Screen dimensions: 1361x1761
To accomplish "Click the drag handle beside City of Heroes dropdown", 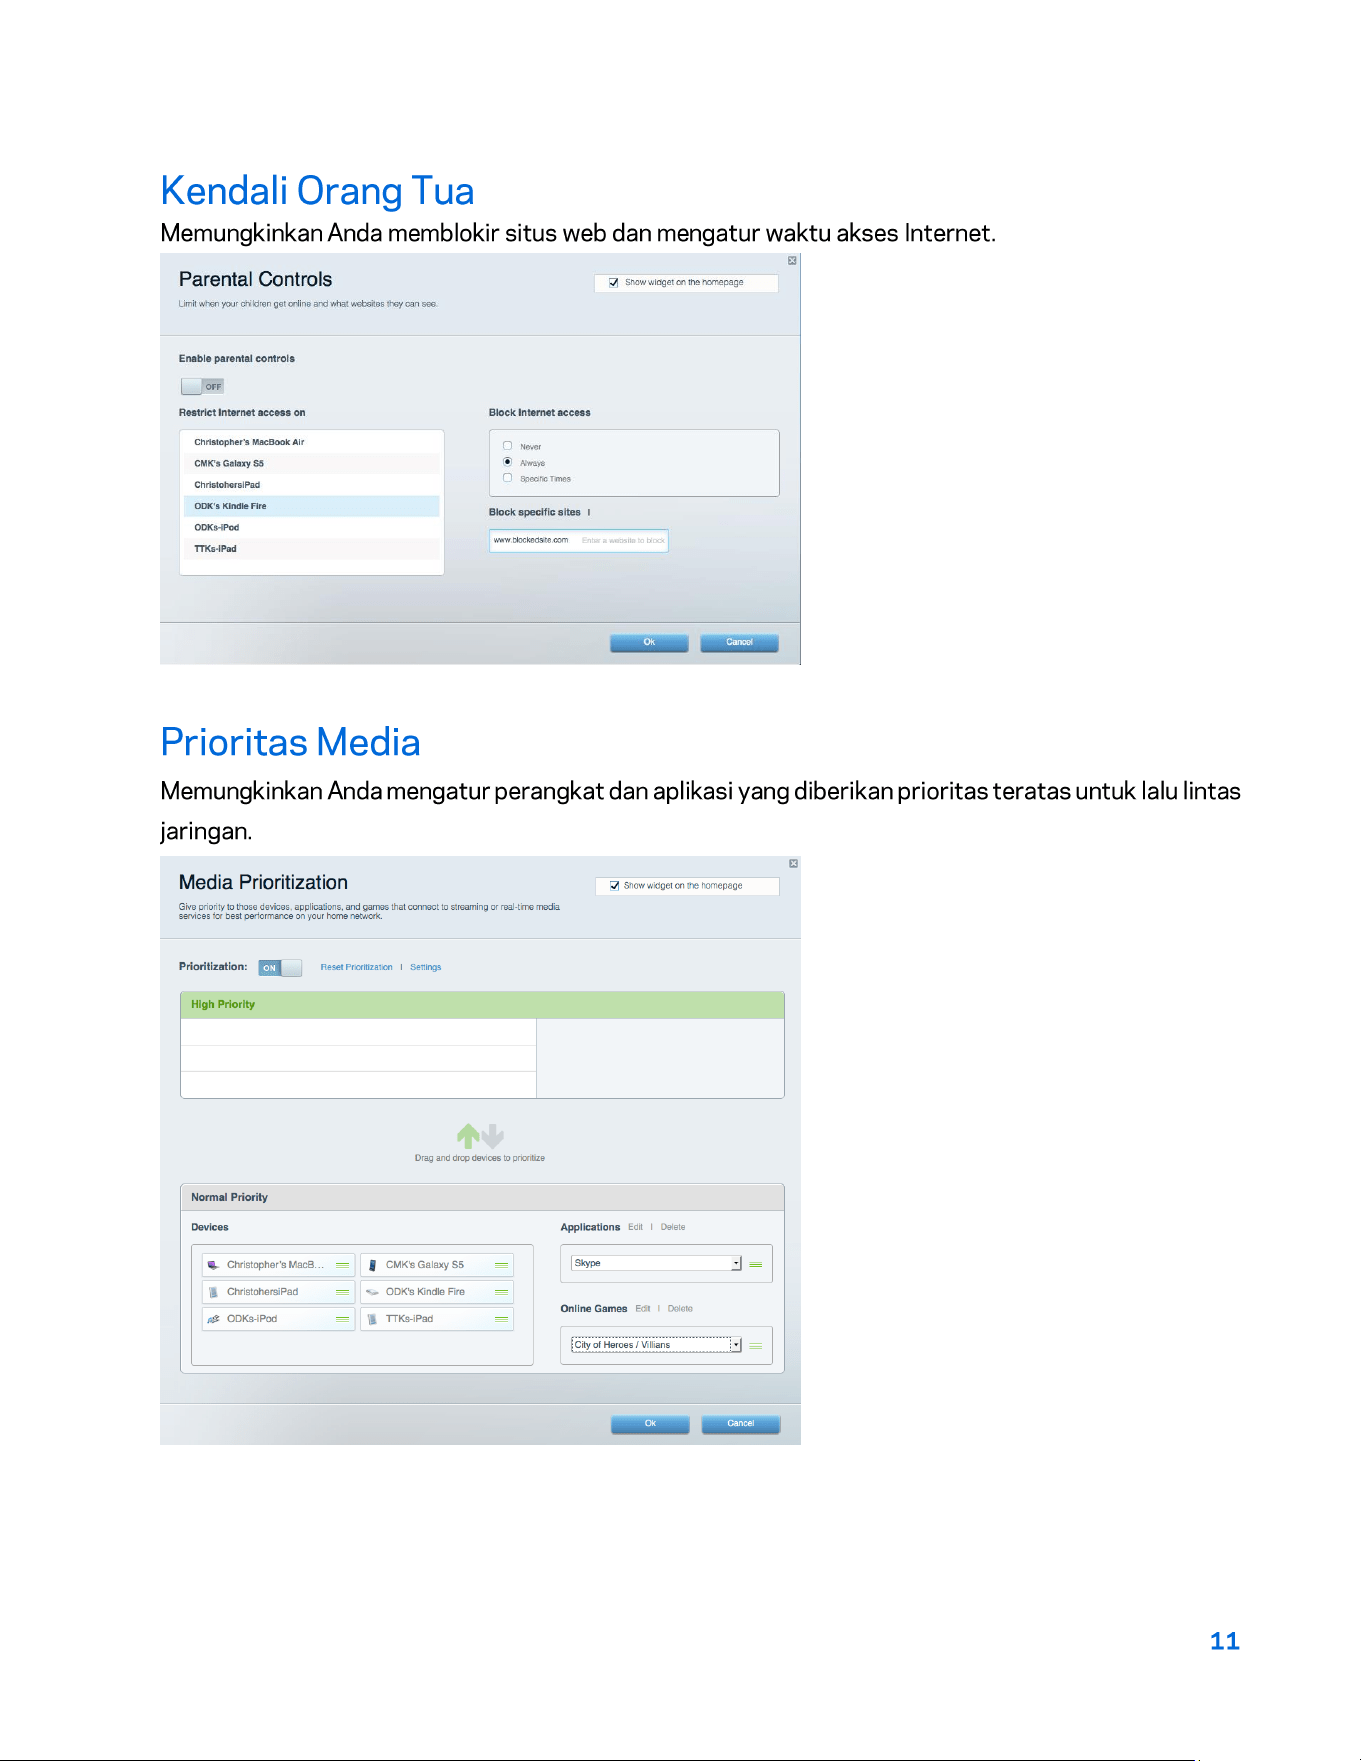I will 756,1346.
